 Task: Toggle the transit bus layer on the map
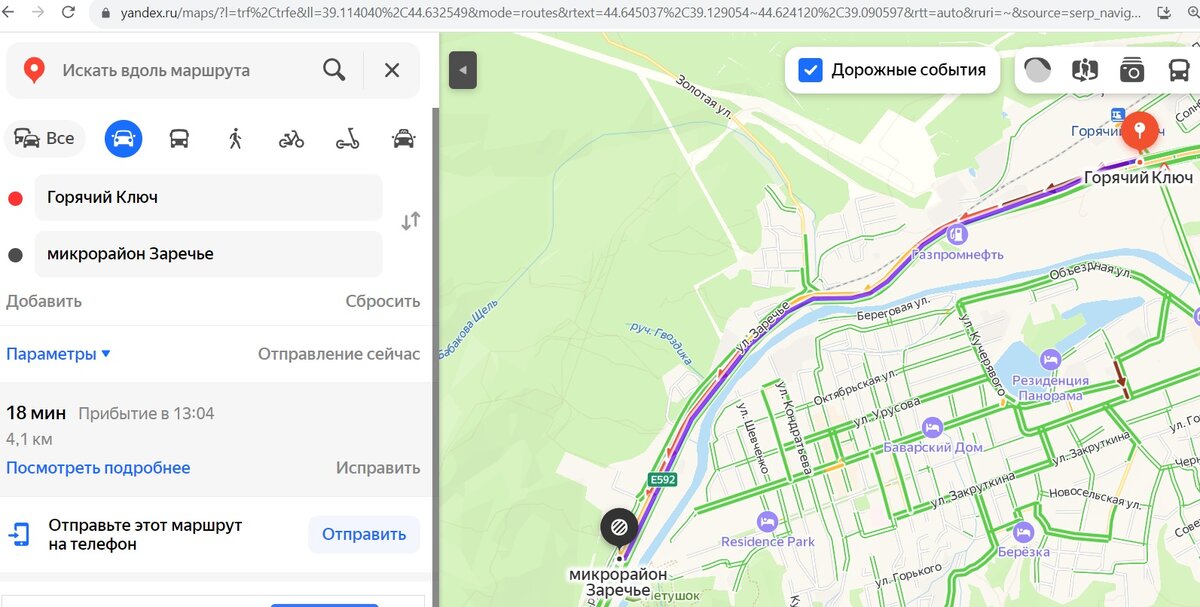coord(1178,70)
